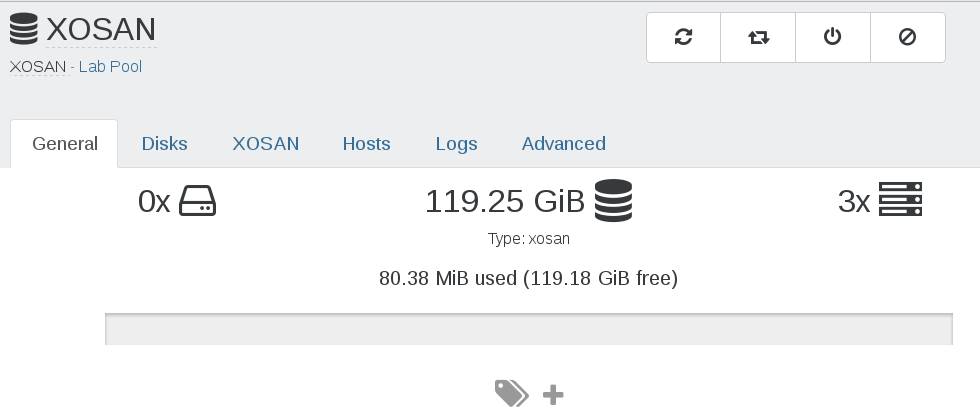Open the Hosts tab
980x420 pixels.
[366, 144]
